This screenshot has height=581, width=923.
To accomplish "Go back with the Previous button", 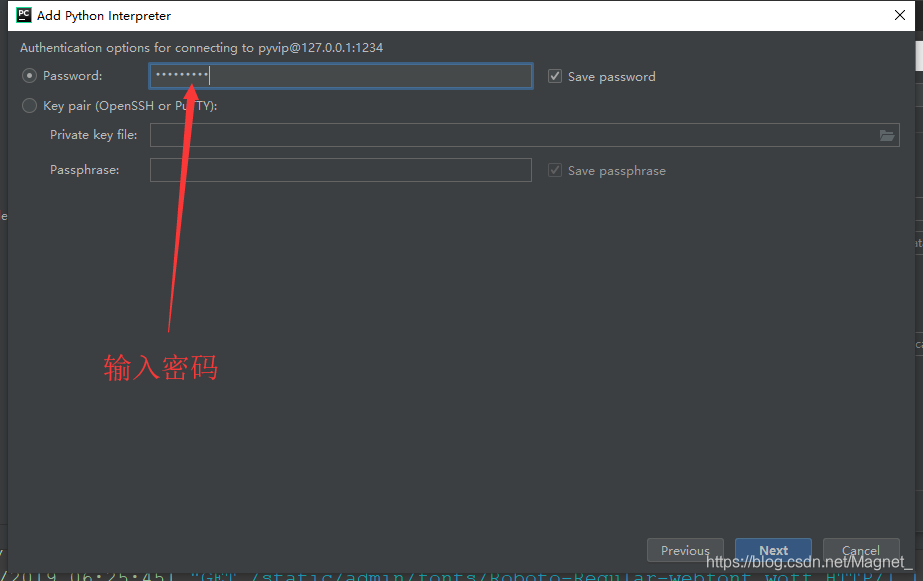I will click(x=685, y=550).
